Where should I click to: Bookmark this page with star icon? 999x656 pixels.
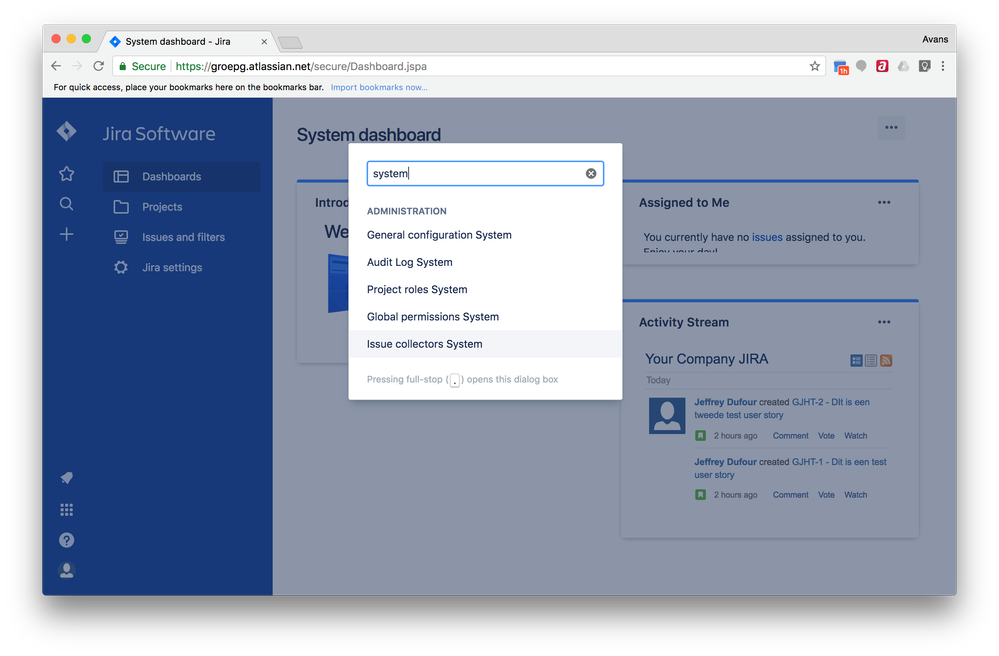[814, 66]
